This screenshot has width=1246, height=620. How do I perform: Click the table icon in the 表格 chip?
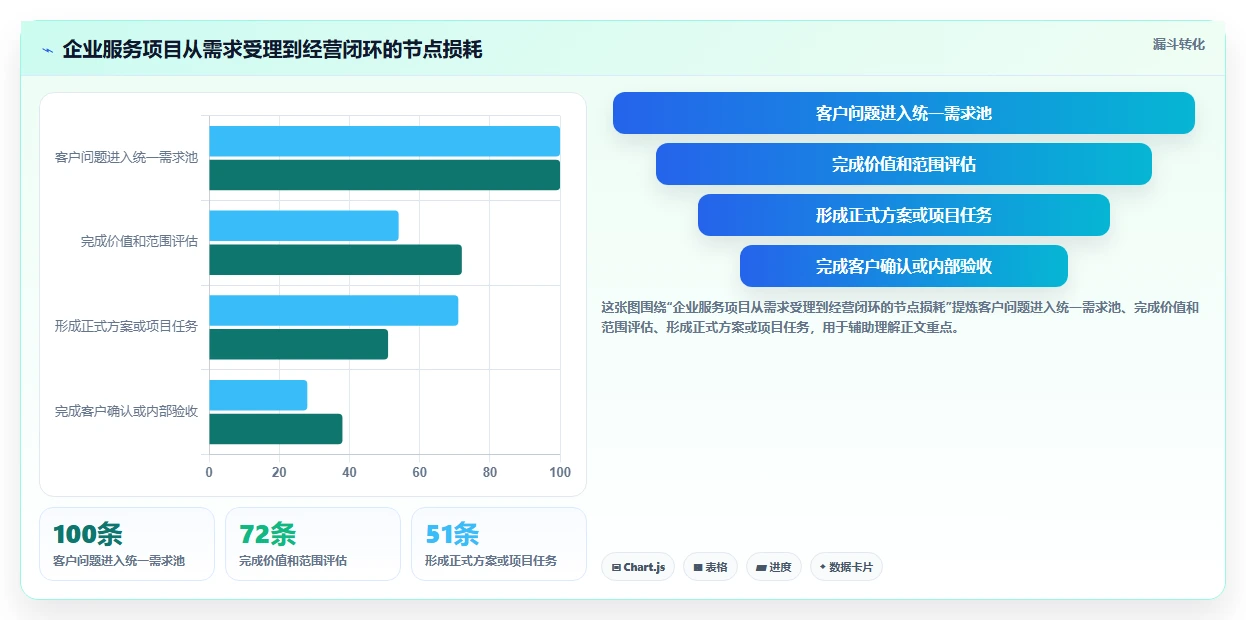[698, 567]
